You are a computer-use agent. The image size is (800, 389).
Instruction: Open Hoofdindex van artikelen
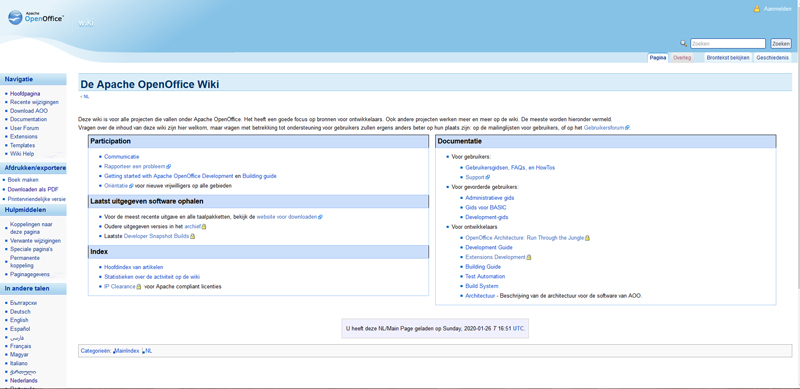pos(134,267)
